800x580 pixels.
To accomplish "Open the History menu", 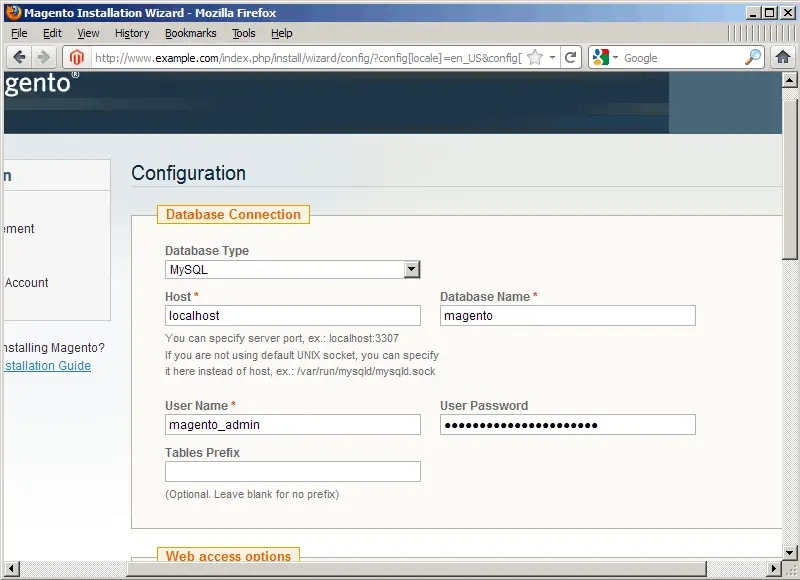I will pyautogui.click(x=132, y=33).
